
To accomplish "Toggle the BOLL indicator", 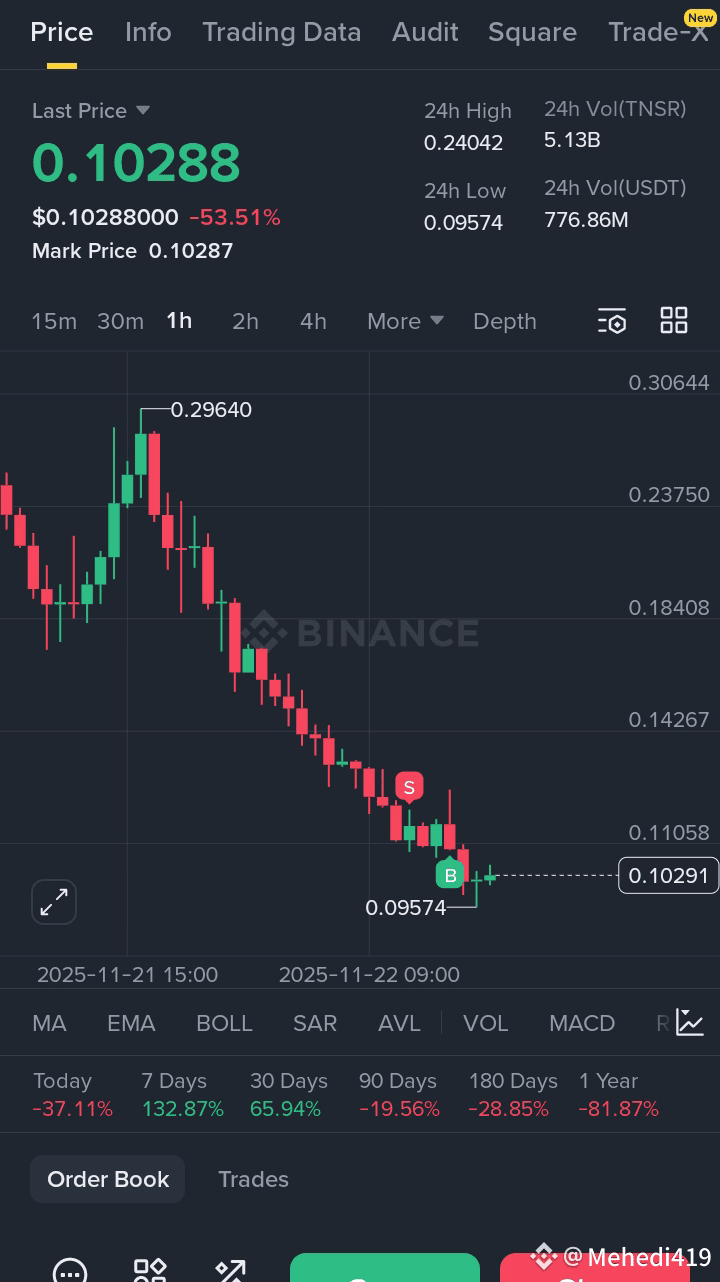I will pyautogui.click(x=224, y=1023).
